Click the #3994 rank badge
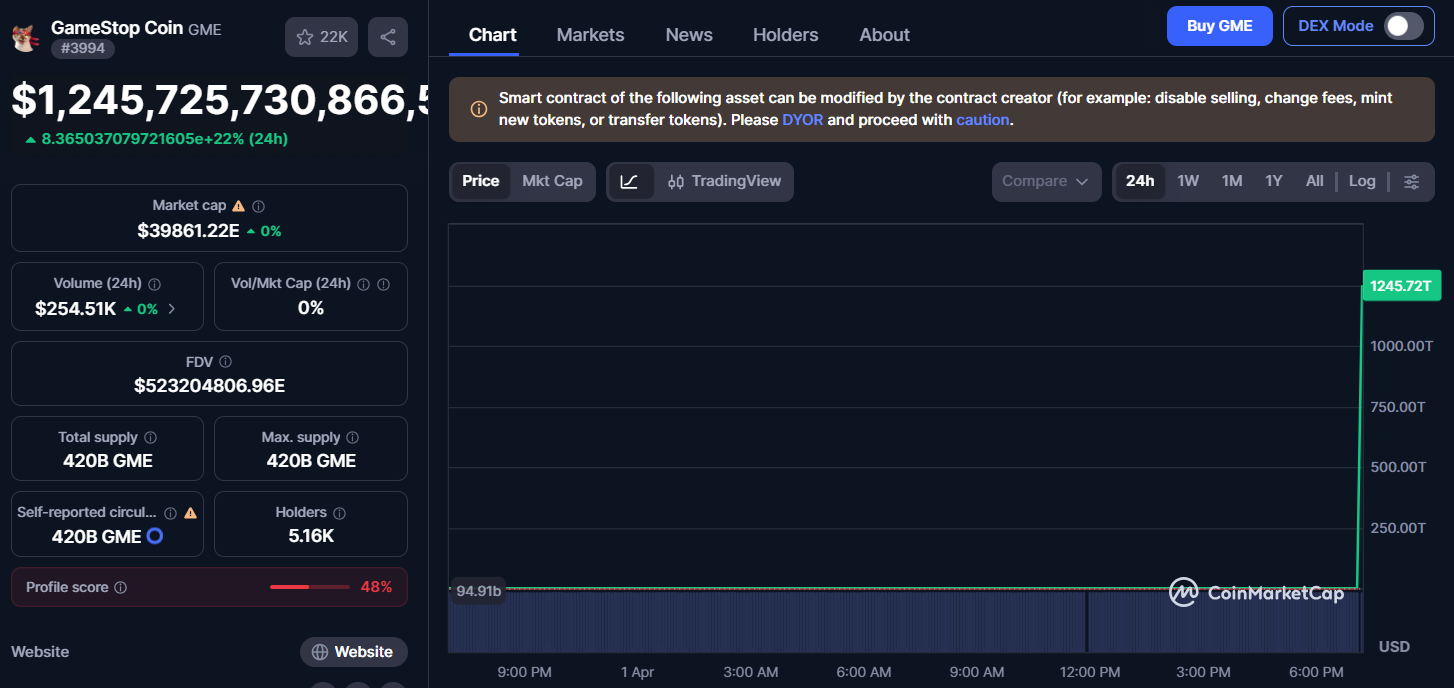 coord(83,48)
